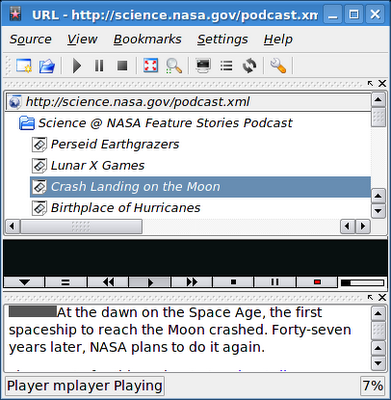This screenshot has height=400, width=391.
Task: Toggle full screen with red arrows icon
Action: [x=150, y=65]
